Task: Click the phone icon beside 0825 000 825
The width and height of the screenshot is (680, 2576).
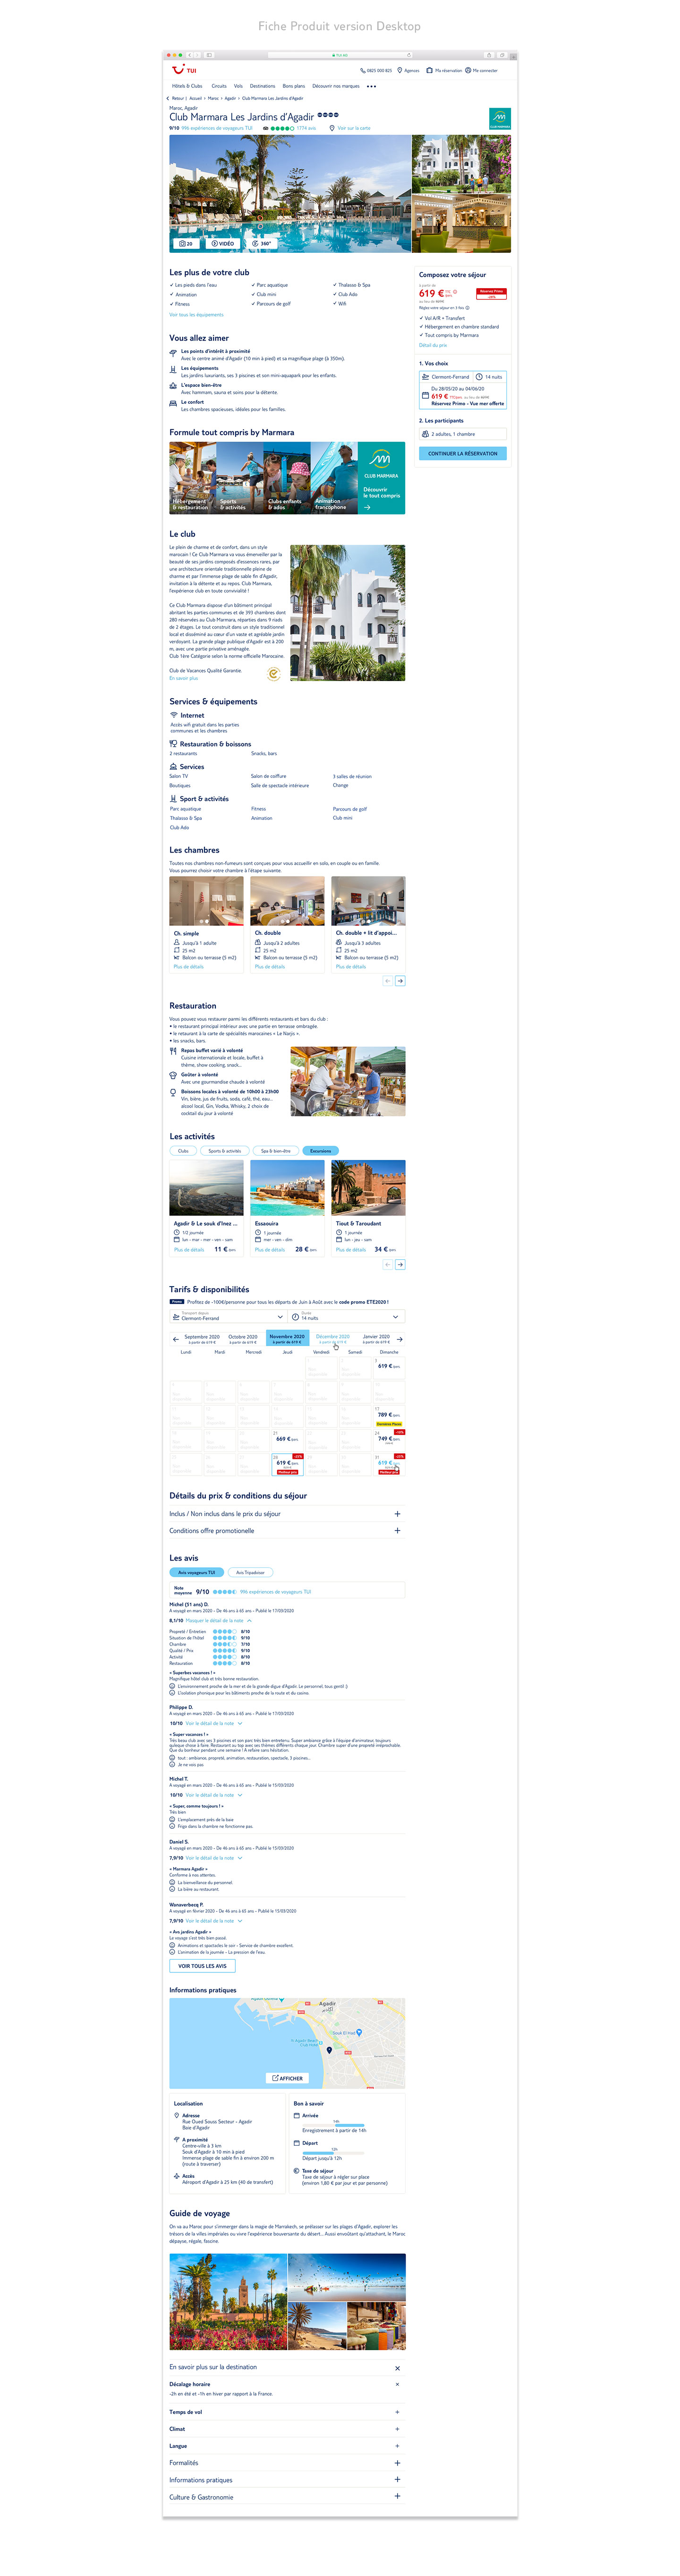Action: pos(363,71)
